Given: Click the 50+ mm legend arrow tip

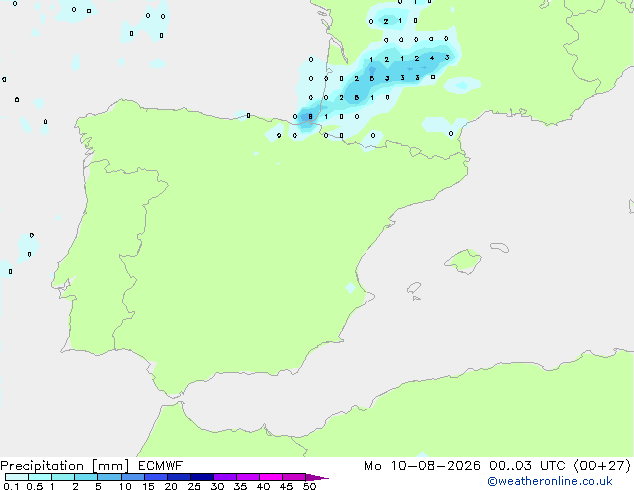Looking at the screenshot, I should click(x=317, y=477).
